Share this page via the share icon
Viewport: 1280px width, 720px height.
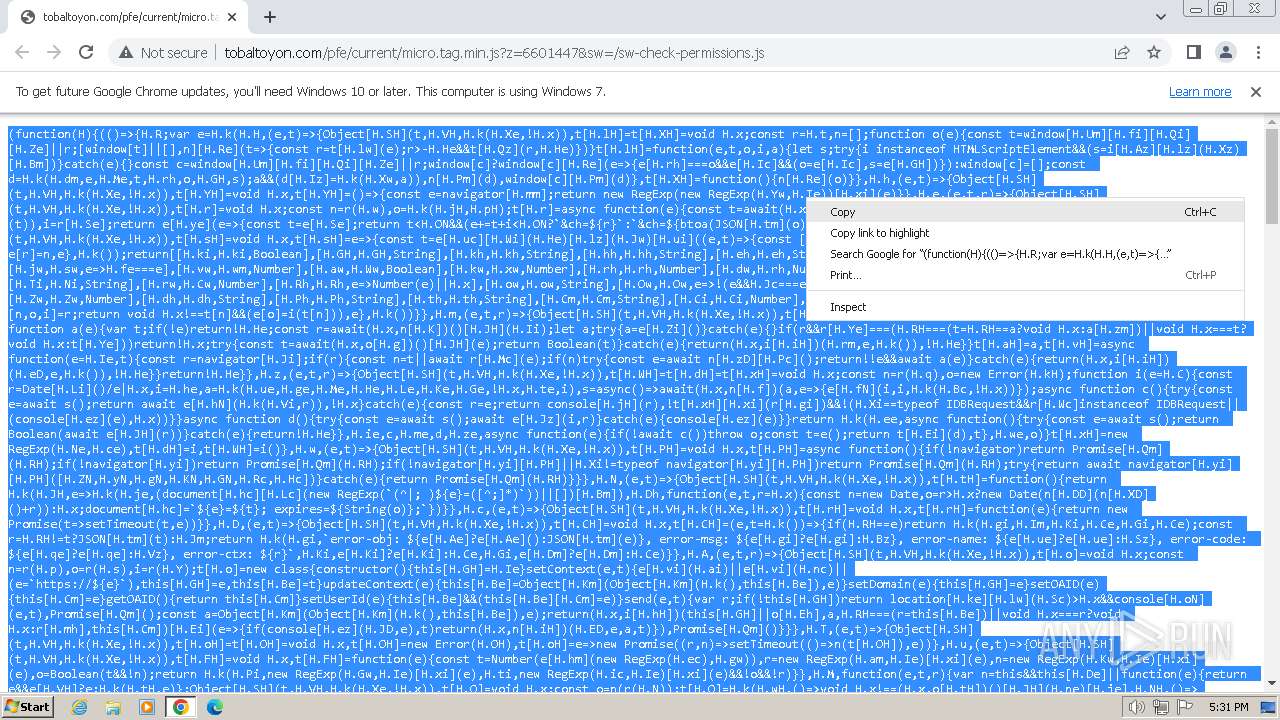1122,52
